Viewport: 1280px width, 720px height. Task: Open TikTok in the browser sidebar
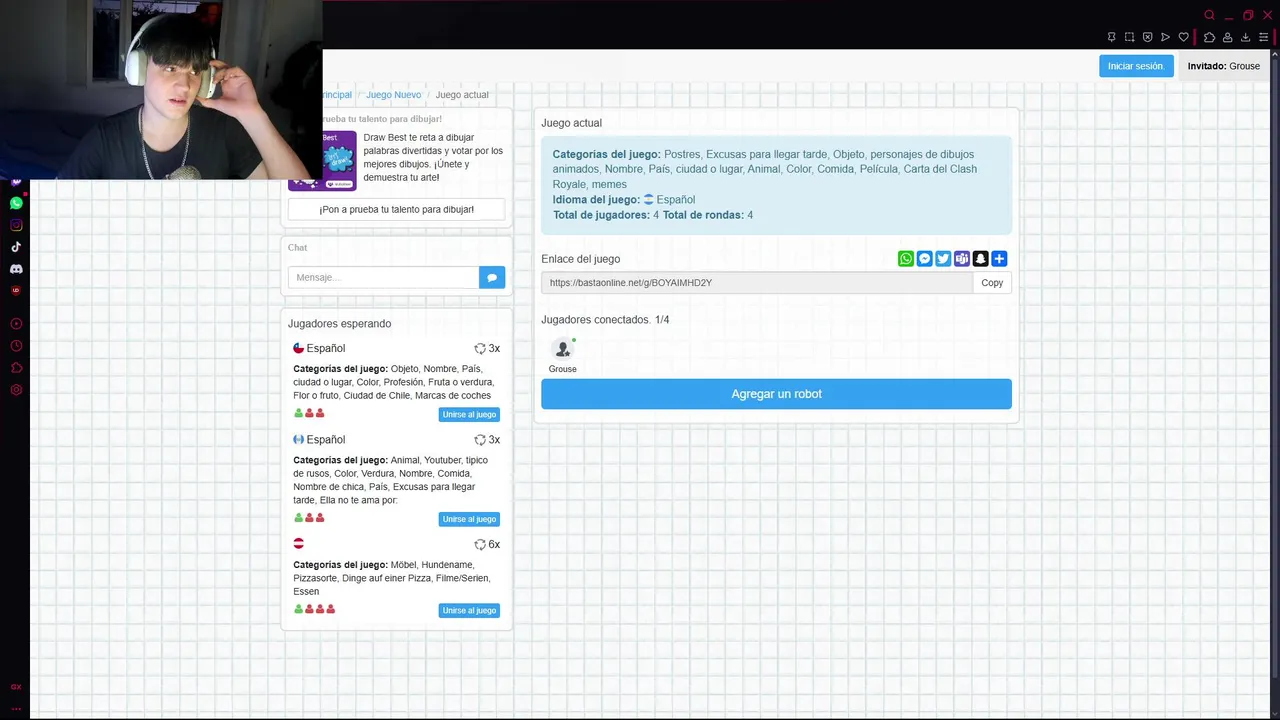(16, 247)
